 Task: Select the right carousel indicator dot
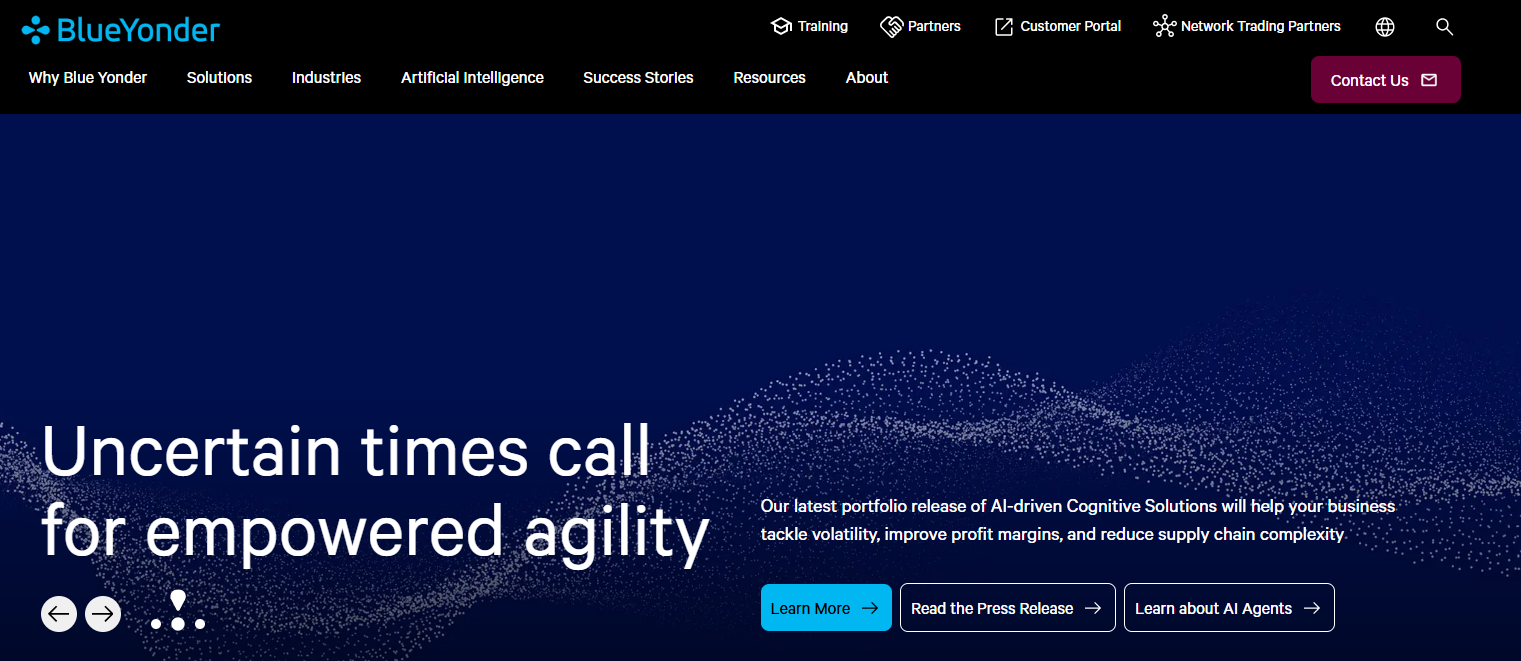[200, 624]
